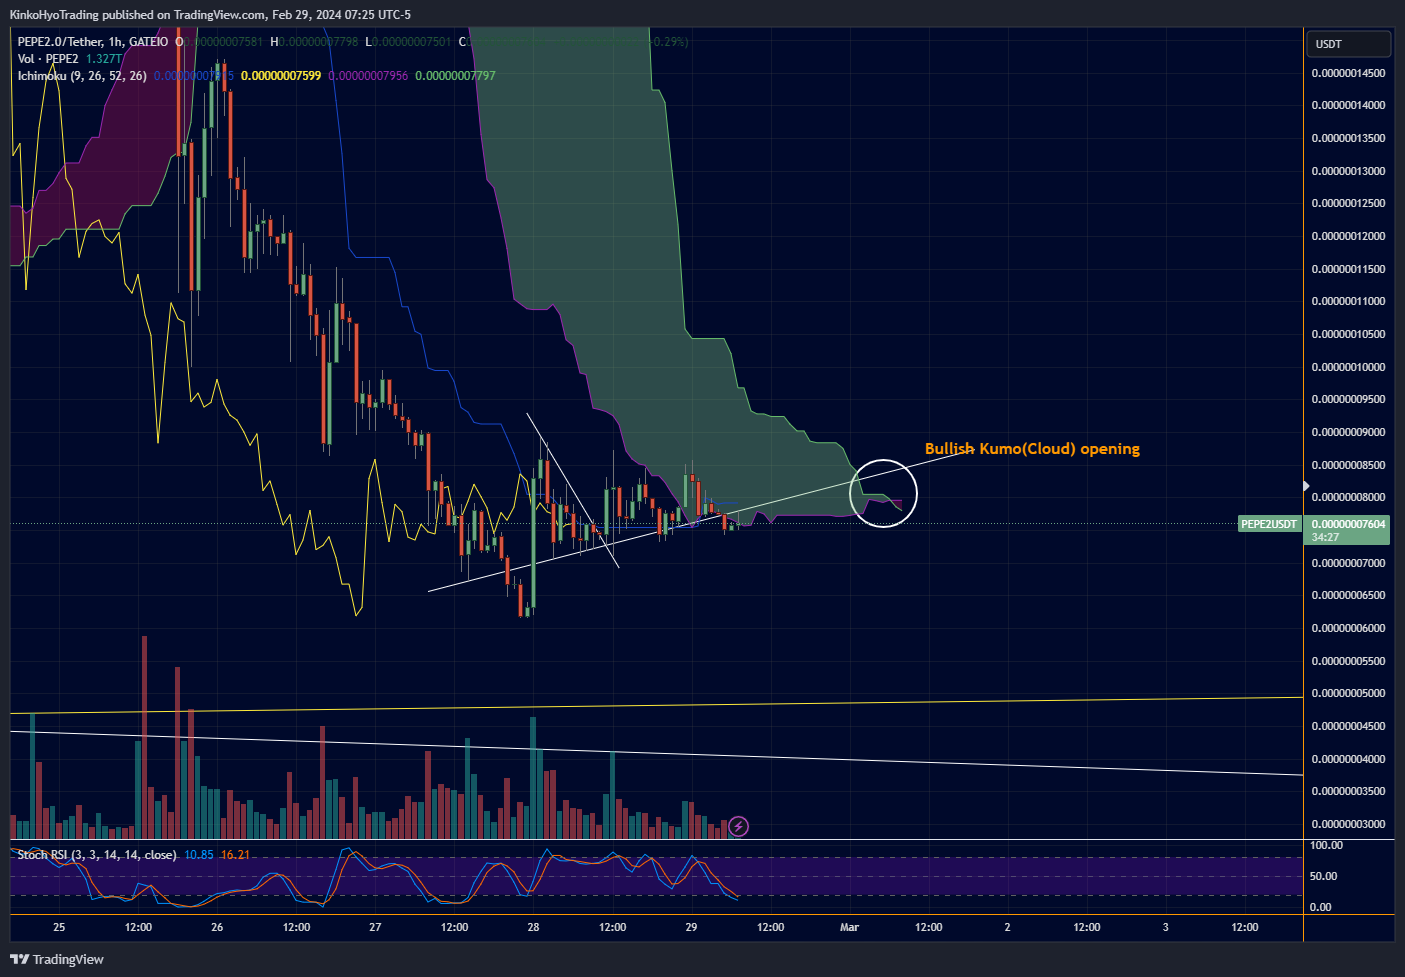Select the white ellipse drawing on the cloud
Screen dimensions: 1405x977
point(883,493)
